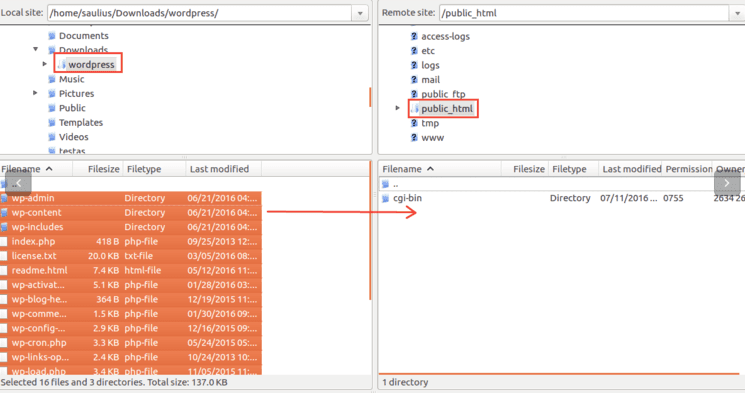Click the public_ftp unknown folder icon
The width and height of the screenshot is (745, 393).
pyautogui.click(x=414, y=94)
